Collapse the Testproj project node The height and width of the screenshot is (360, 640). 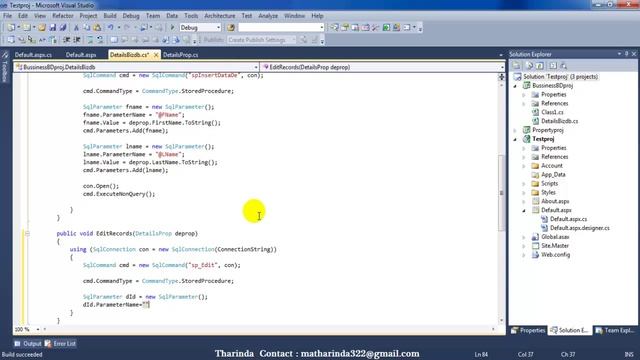515,139
